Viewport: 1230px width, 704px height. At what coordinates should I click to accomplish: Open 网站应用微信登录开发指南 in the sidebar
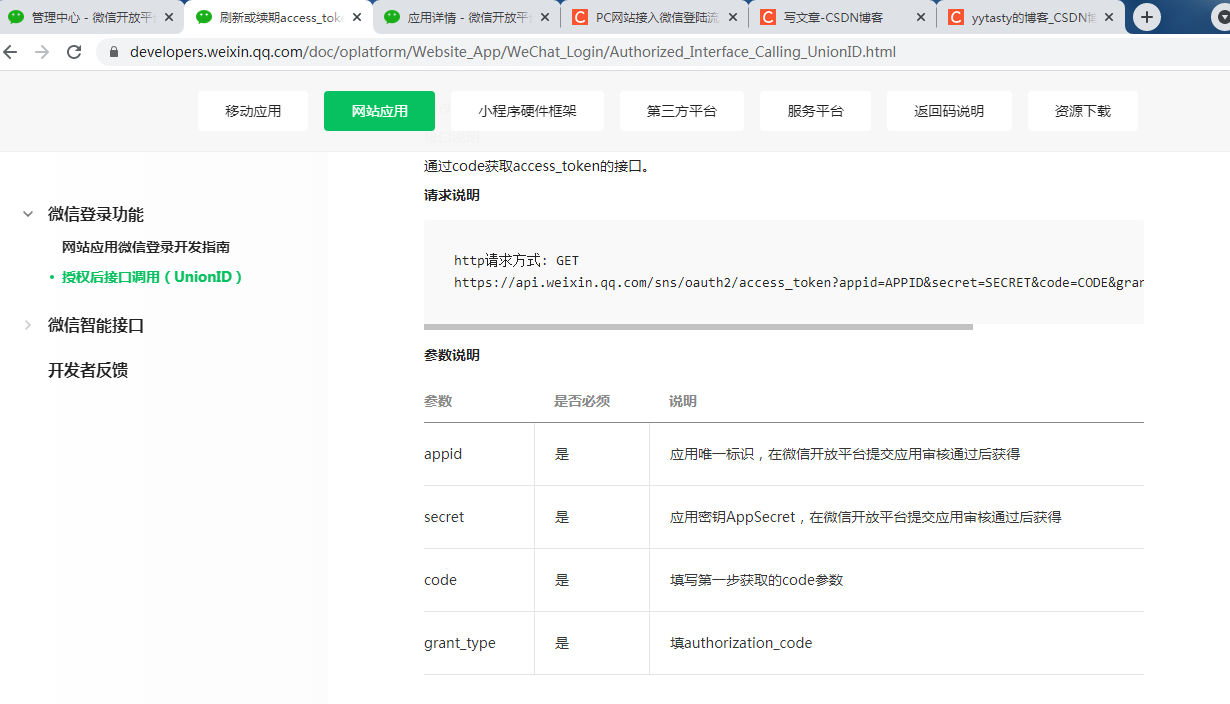[x=146, y=246]
